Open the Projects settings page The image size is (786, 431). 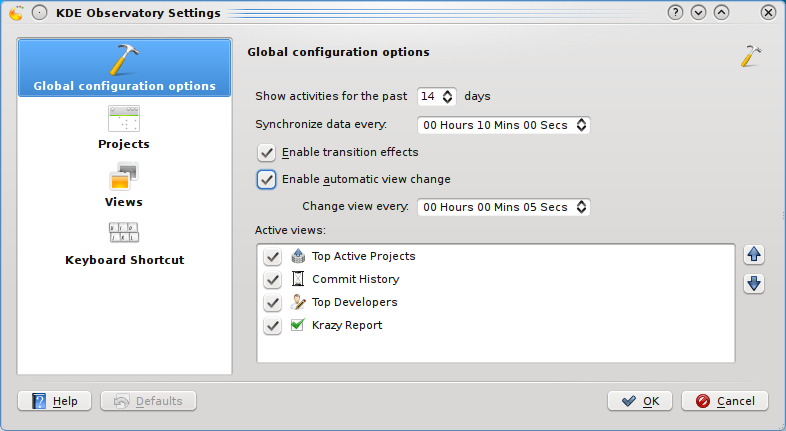pos(124,128)
